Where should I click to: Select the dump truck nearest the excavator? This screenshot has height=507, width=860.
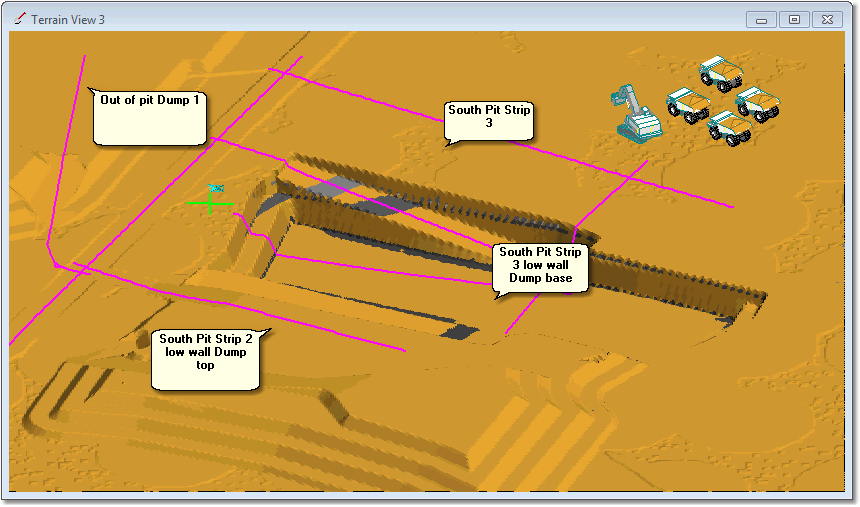click(688, 105)
